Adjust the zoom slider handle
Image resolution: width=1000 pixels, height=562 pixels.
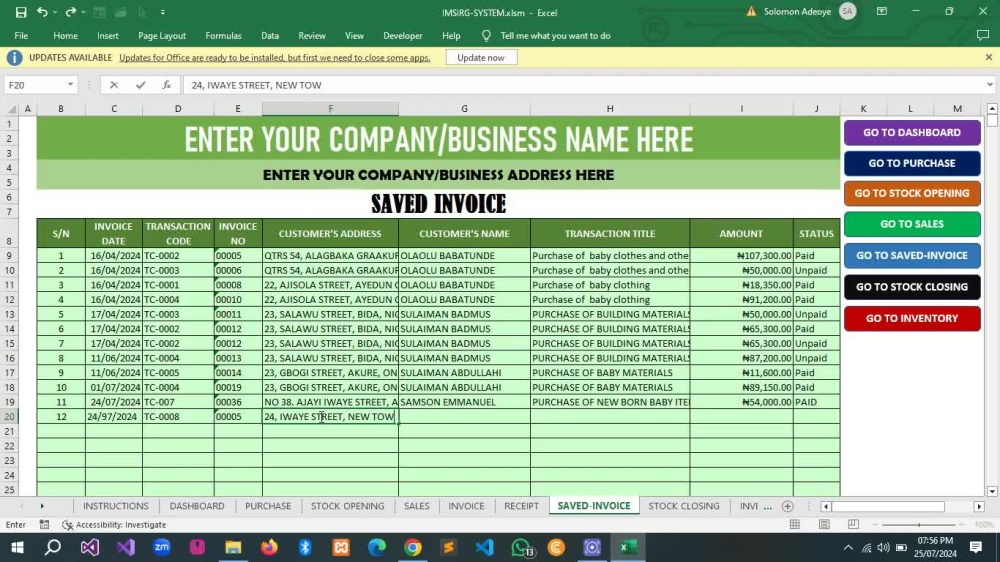pos(919,524)
